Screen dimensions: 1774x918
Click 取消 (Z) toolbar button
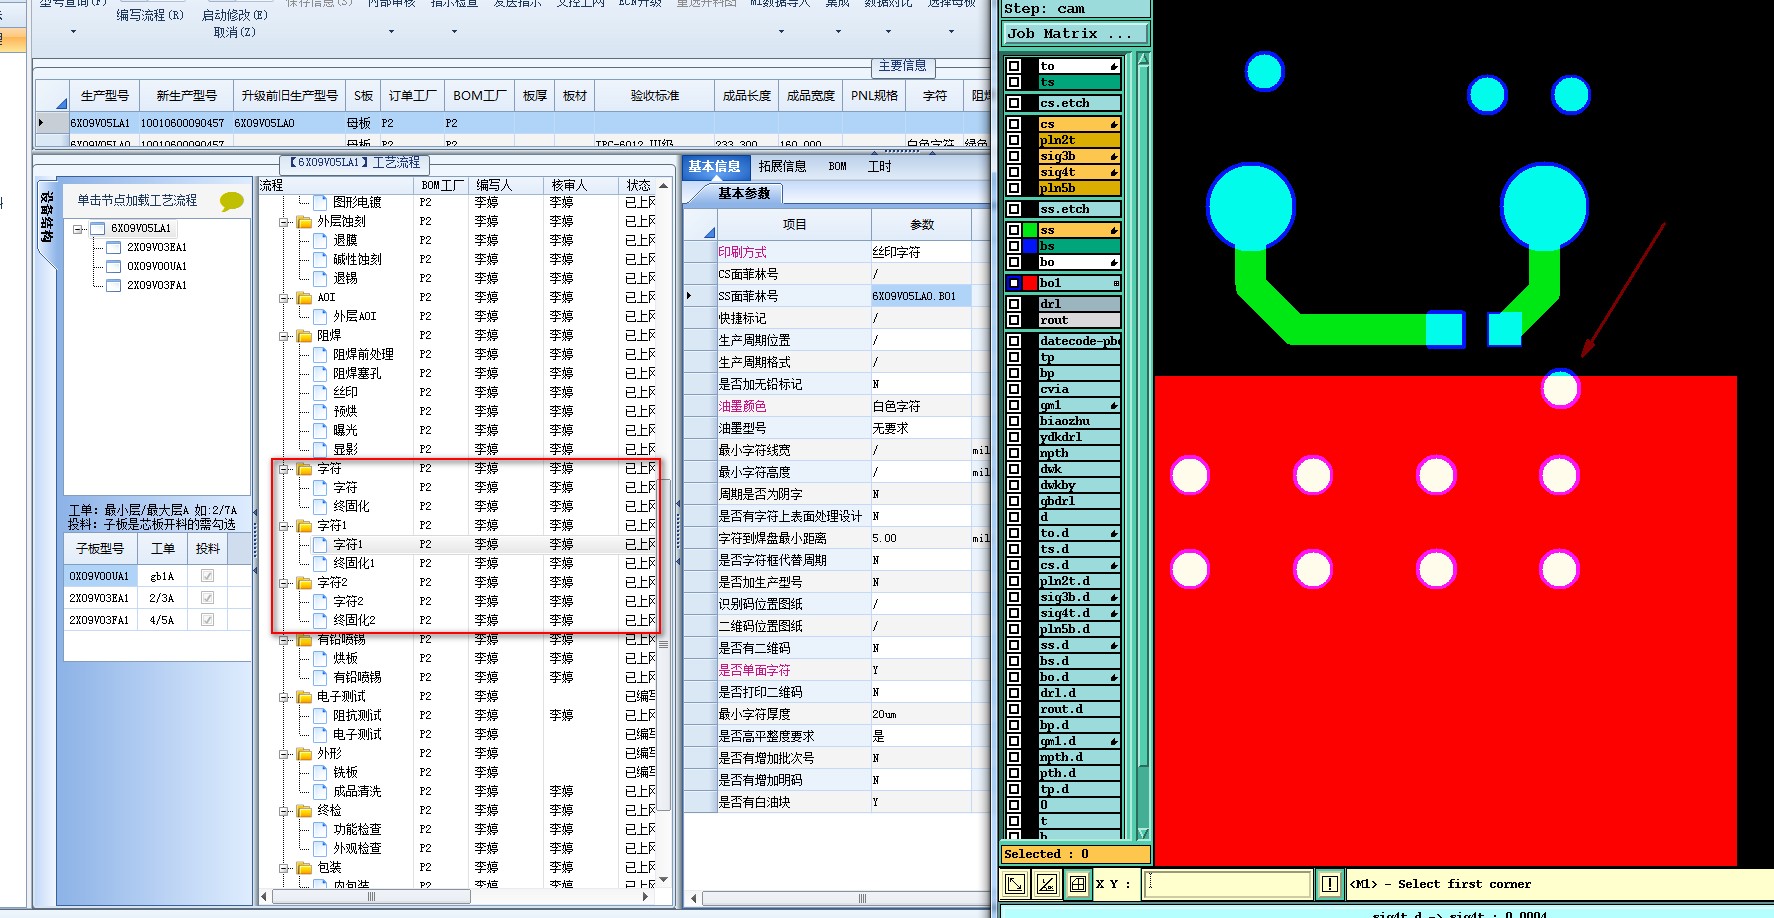234,32
